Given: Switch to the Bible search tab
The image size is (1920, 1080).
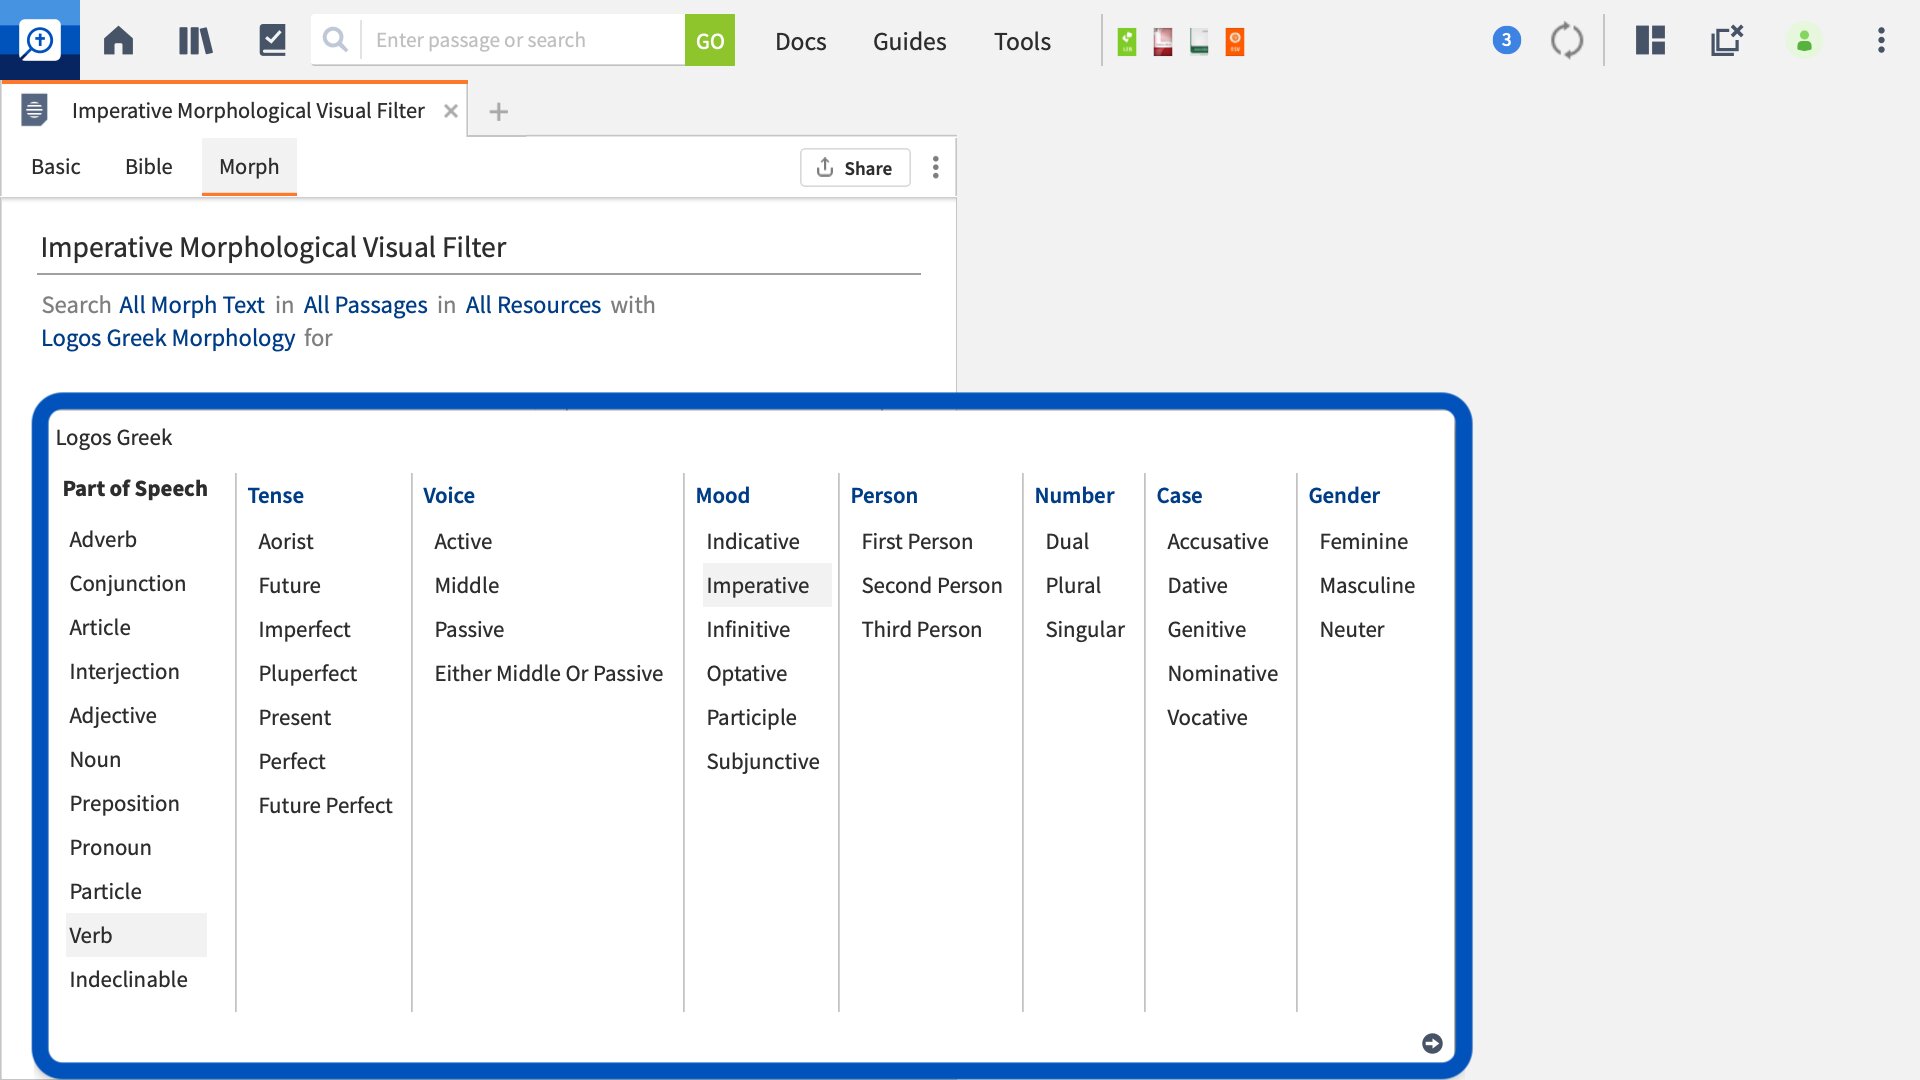Looking at the screenshot, I should [x=149, y=166].
